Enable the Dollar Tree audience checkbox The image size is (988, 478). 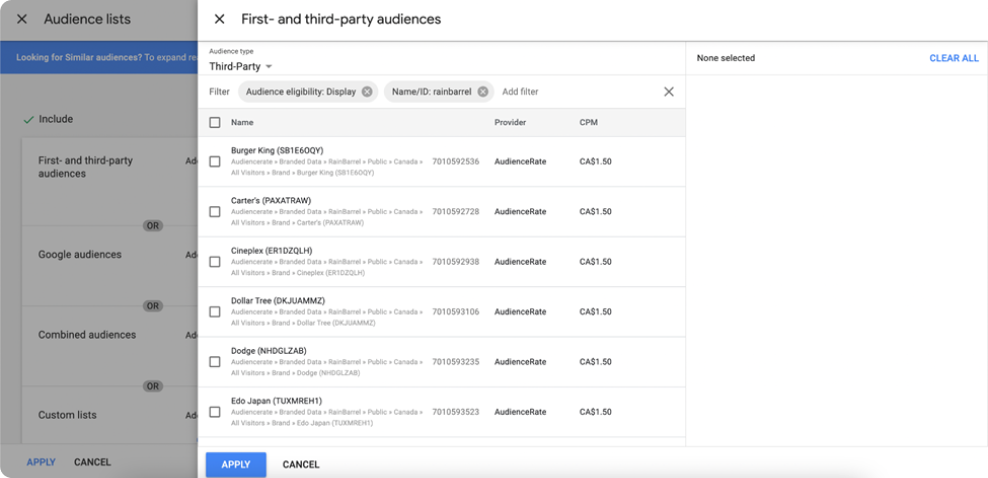215,312
